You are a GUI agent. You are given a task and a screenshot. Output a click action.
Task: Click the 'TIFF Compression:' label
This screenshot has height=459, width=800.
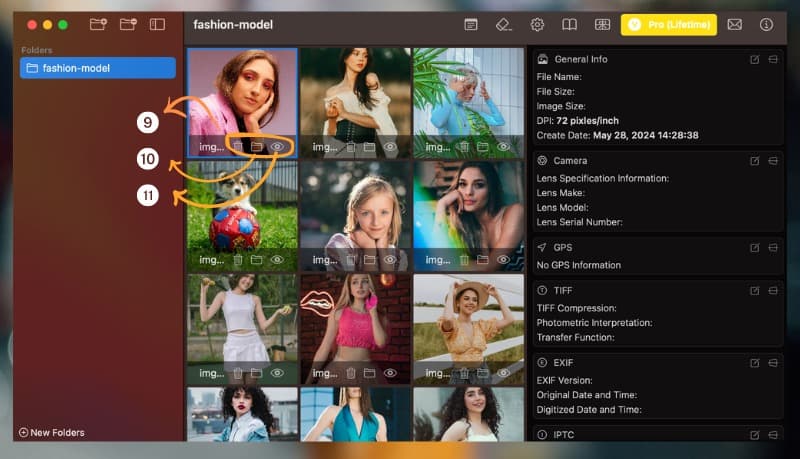tap(577, 309)
